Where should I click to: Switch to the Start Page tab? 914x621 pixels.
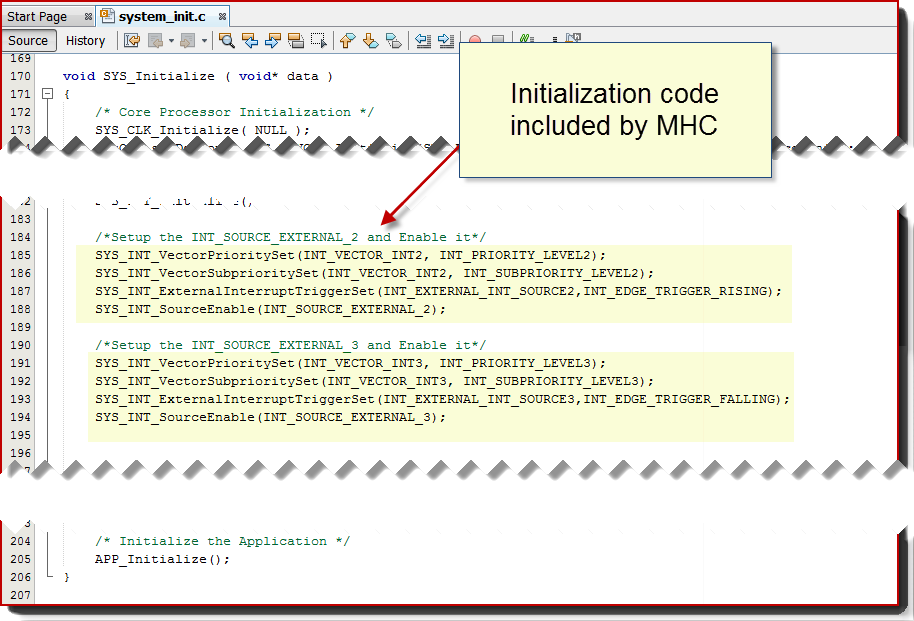[40, 15]
